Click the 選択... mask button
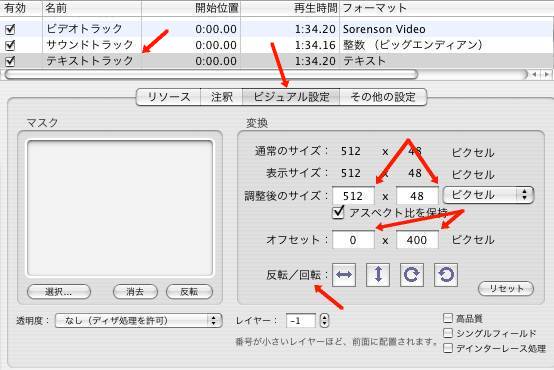This screenshot has width=554, height=370. tap(59, 292)
